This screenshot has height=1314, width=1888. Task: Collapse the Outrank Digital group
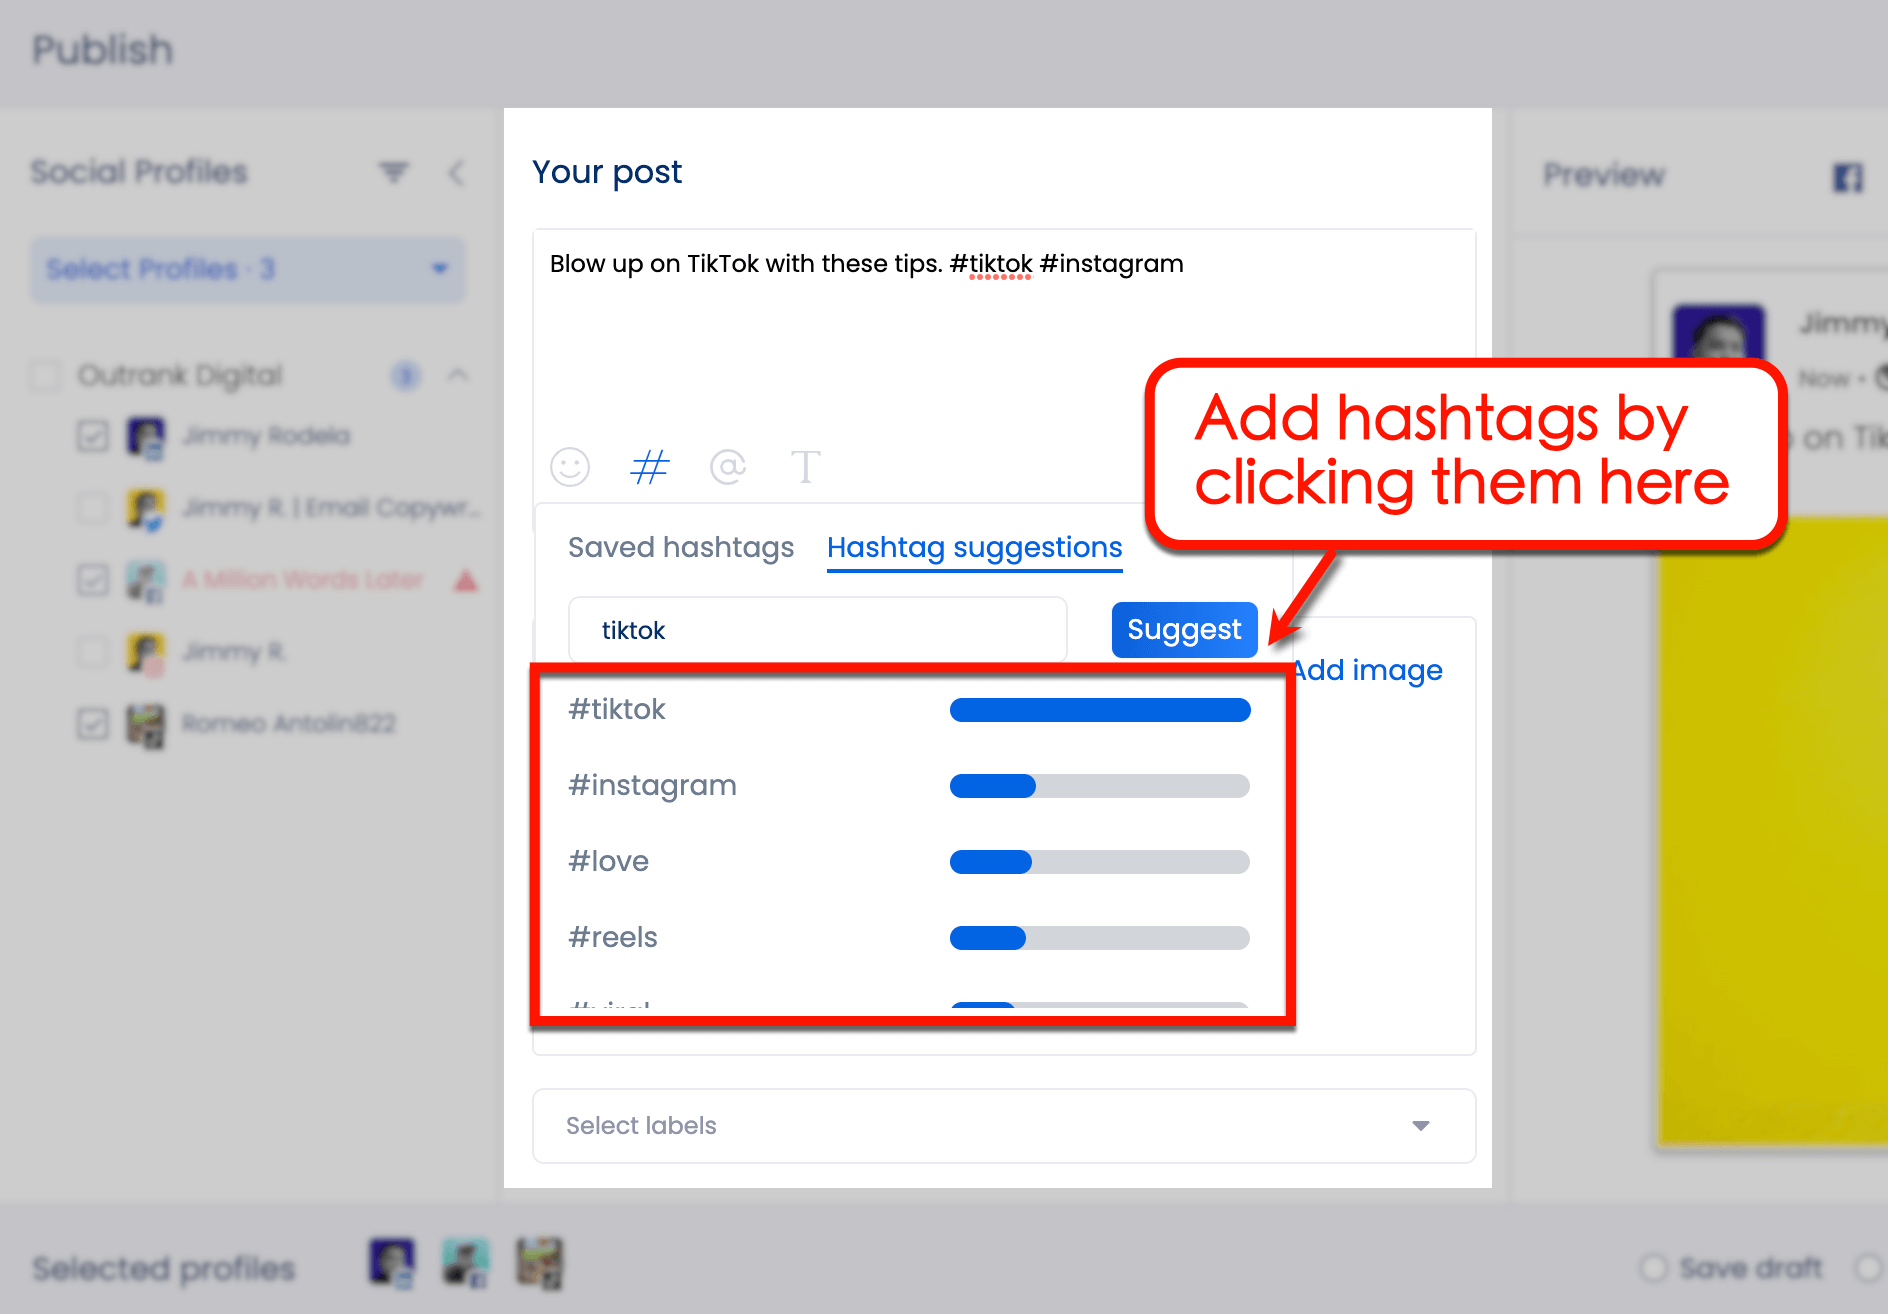coord(458,376)
